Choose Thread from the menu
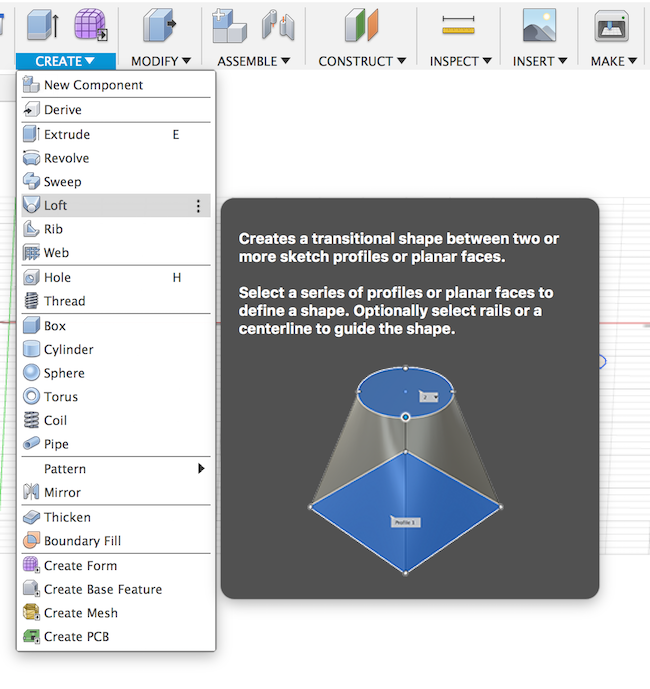This screenshot has height=689, width=650. (x=116, y=301)
